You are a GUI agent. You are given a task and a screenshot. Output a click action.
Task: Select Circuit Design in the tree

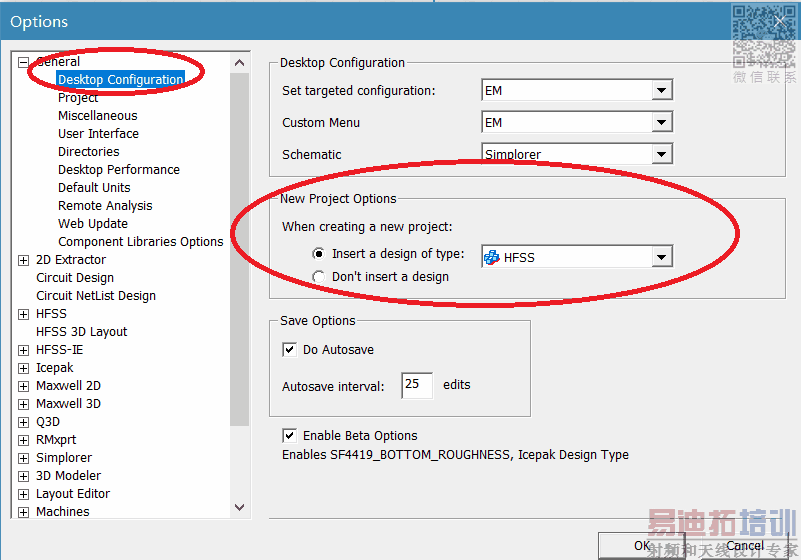coord(75,277)
